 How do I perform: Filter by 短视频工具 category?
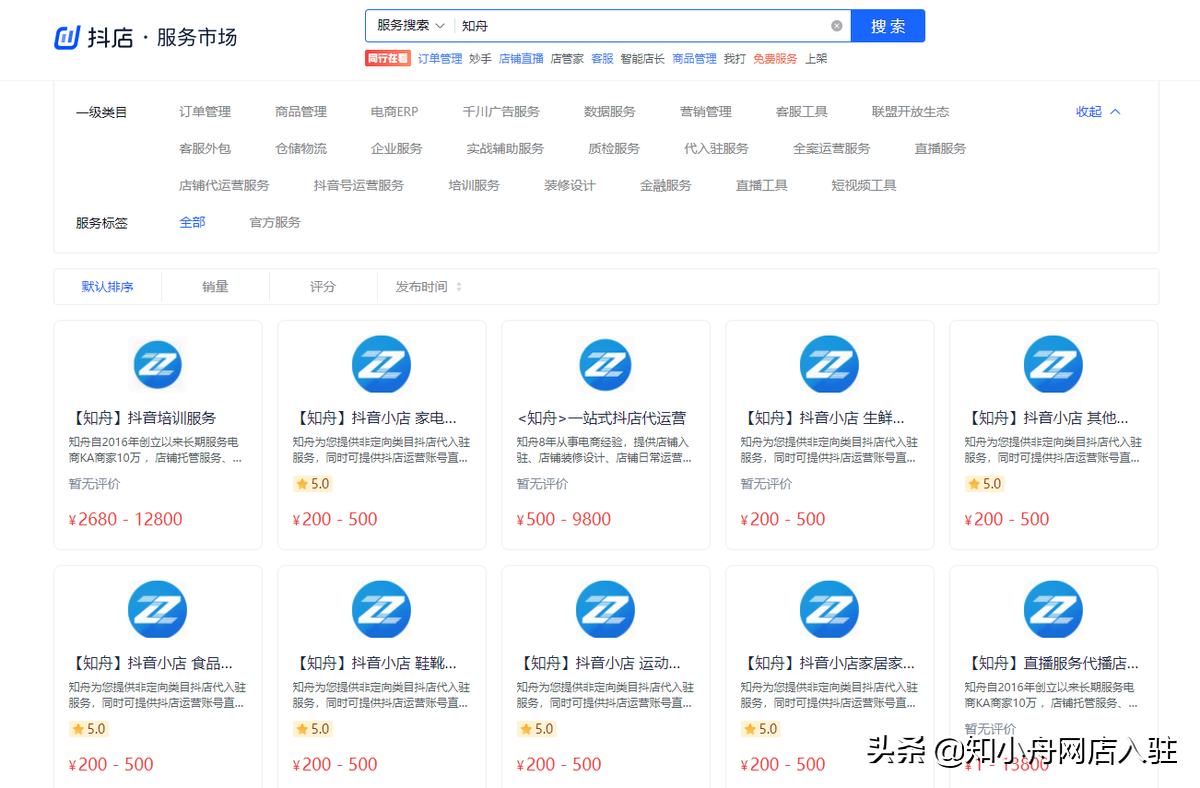pos(864,186)
